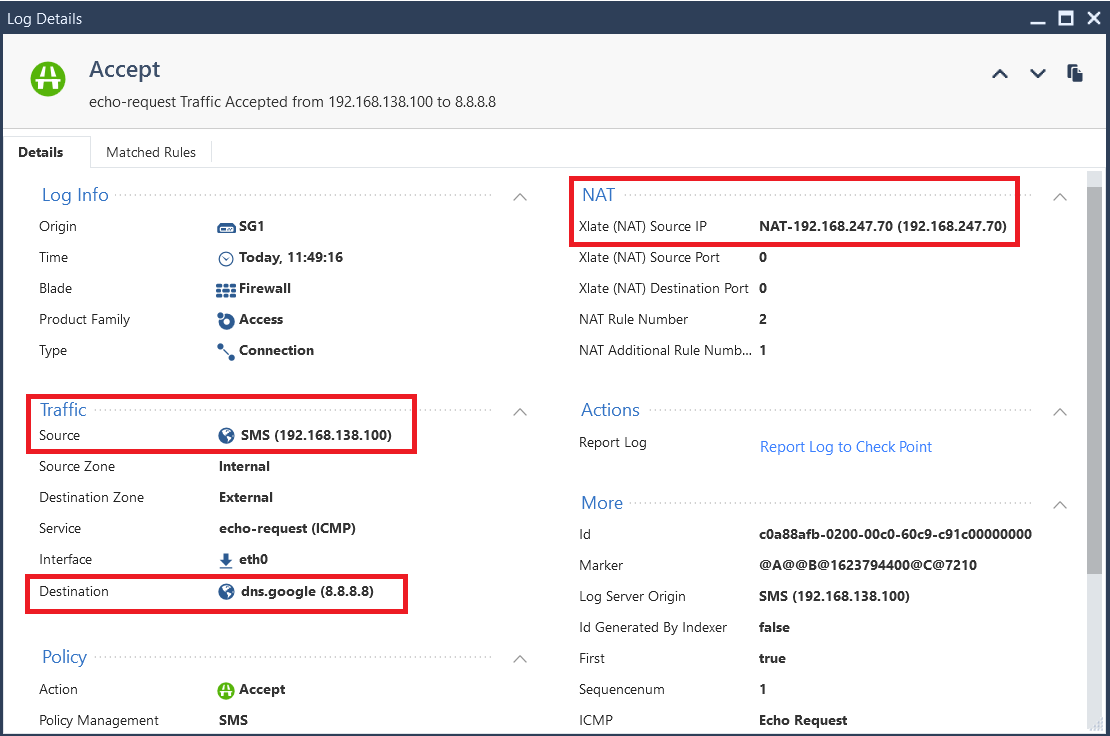The width and height of the screenshot is (1110, 736).
Task: Select the echo-request (ICMP) service value
Action: (287, 529)
